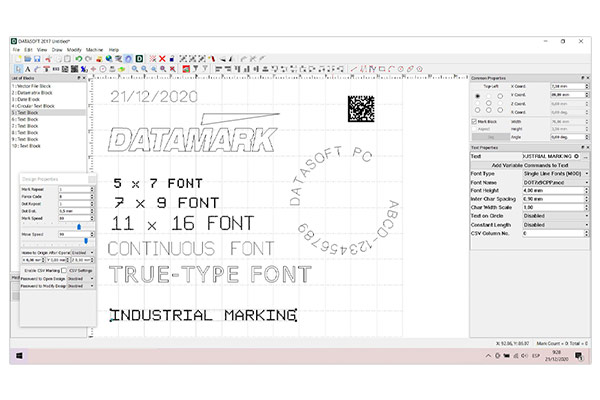The width and height of the screenshot is (600, 400).
Task: Select the top-right anchor radio button
Action: pyautogui.click(x=500, y=96)
